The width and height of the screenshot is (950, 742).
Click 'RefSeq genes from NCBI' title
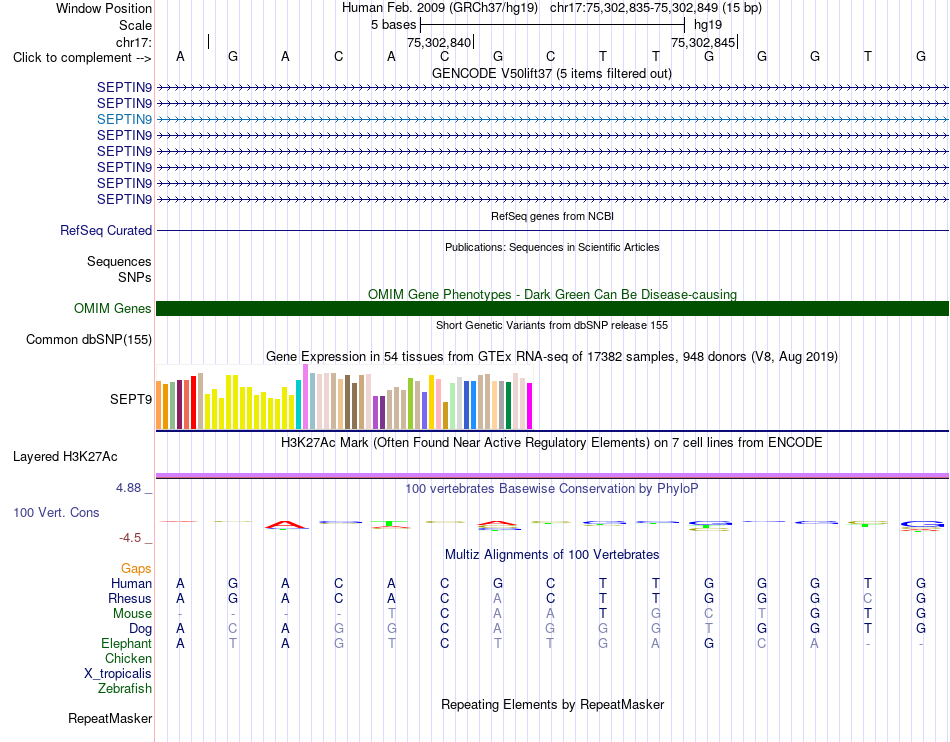552,216
